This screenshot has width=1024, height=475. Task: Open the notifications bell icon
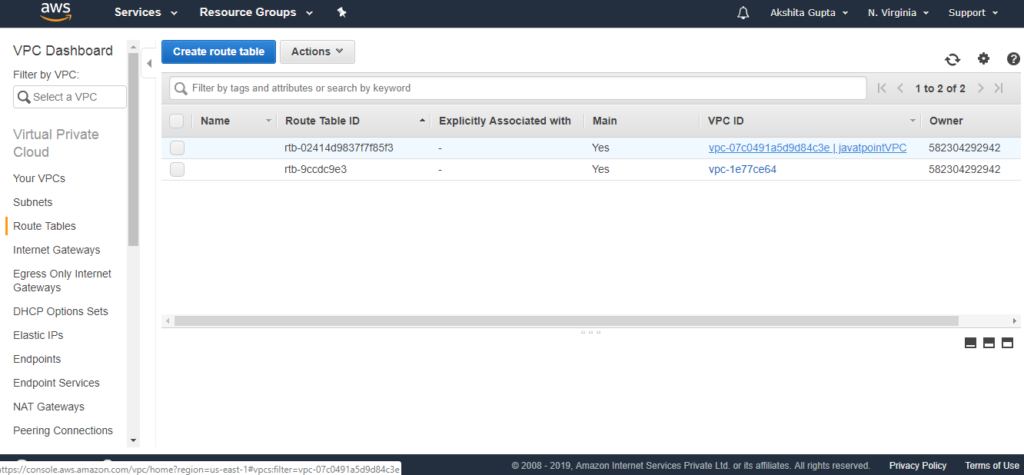pyautogui.click(x=743, y=12)
